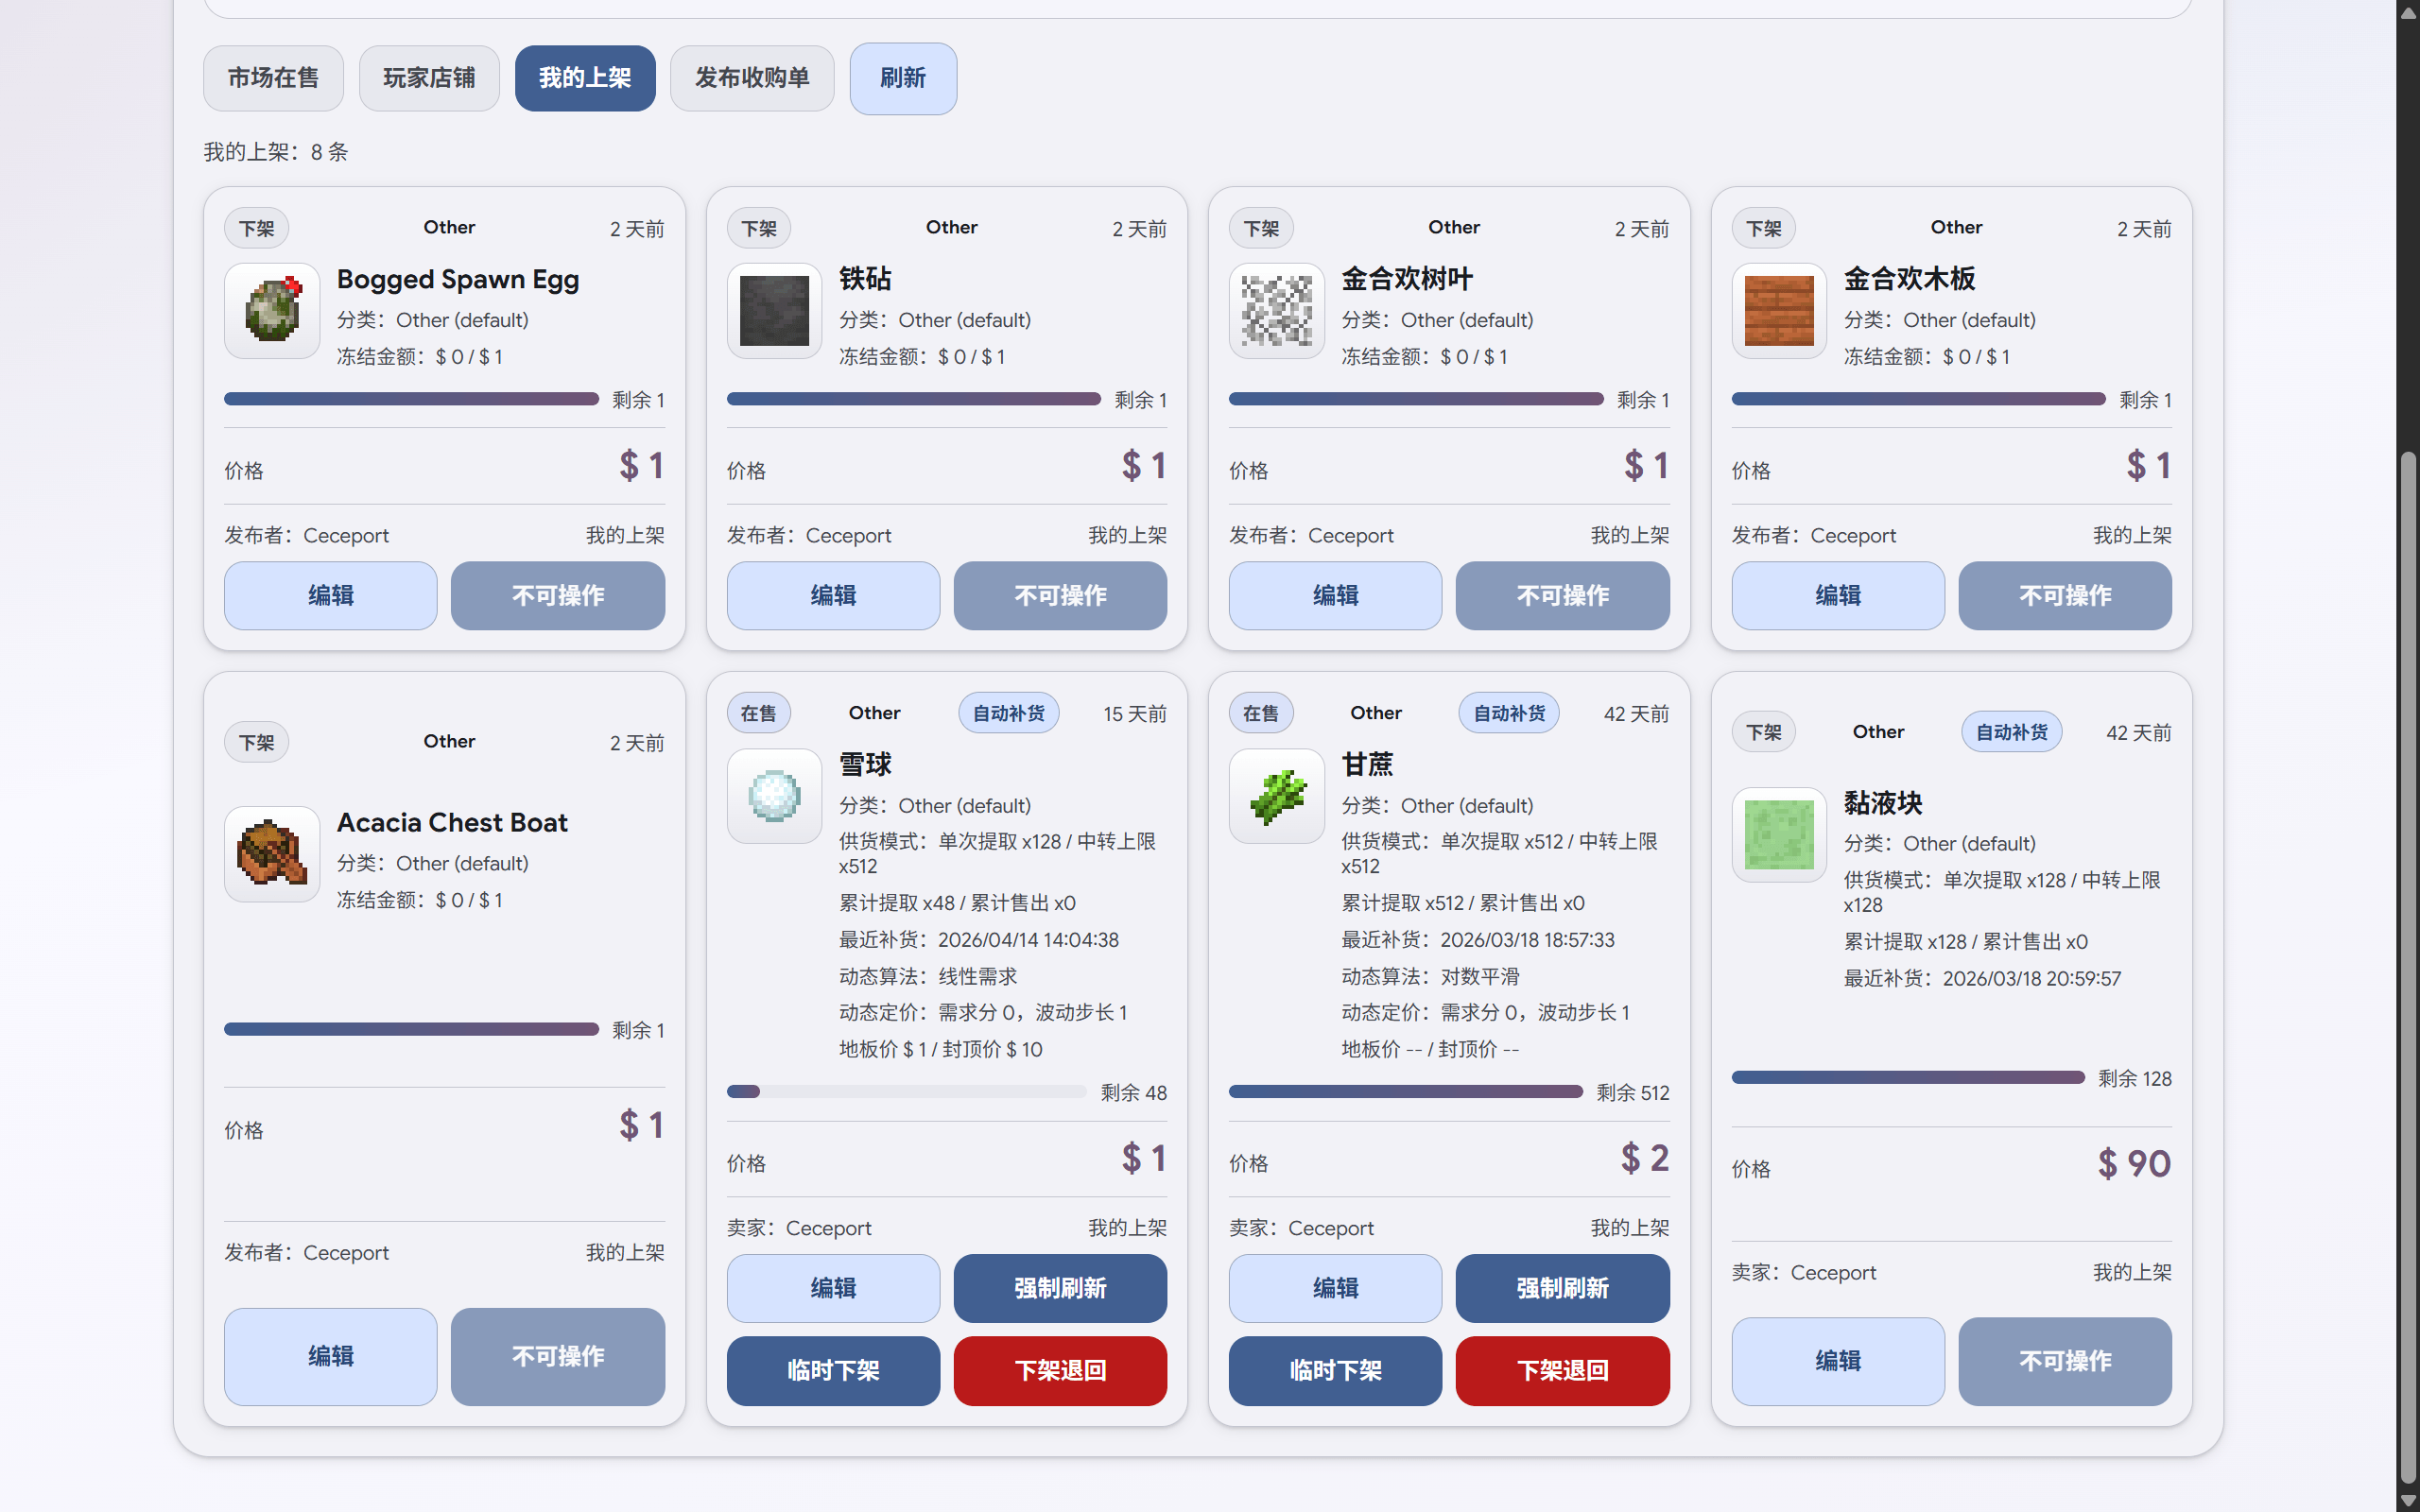Click 临时下架 for 雪球
Viewport: 2420px width, 1512px height.
(833, 1371)
